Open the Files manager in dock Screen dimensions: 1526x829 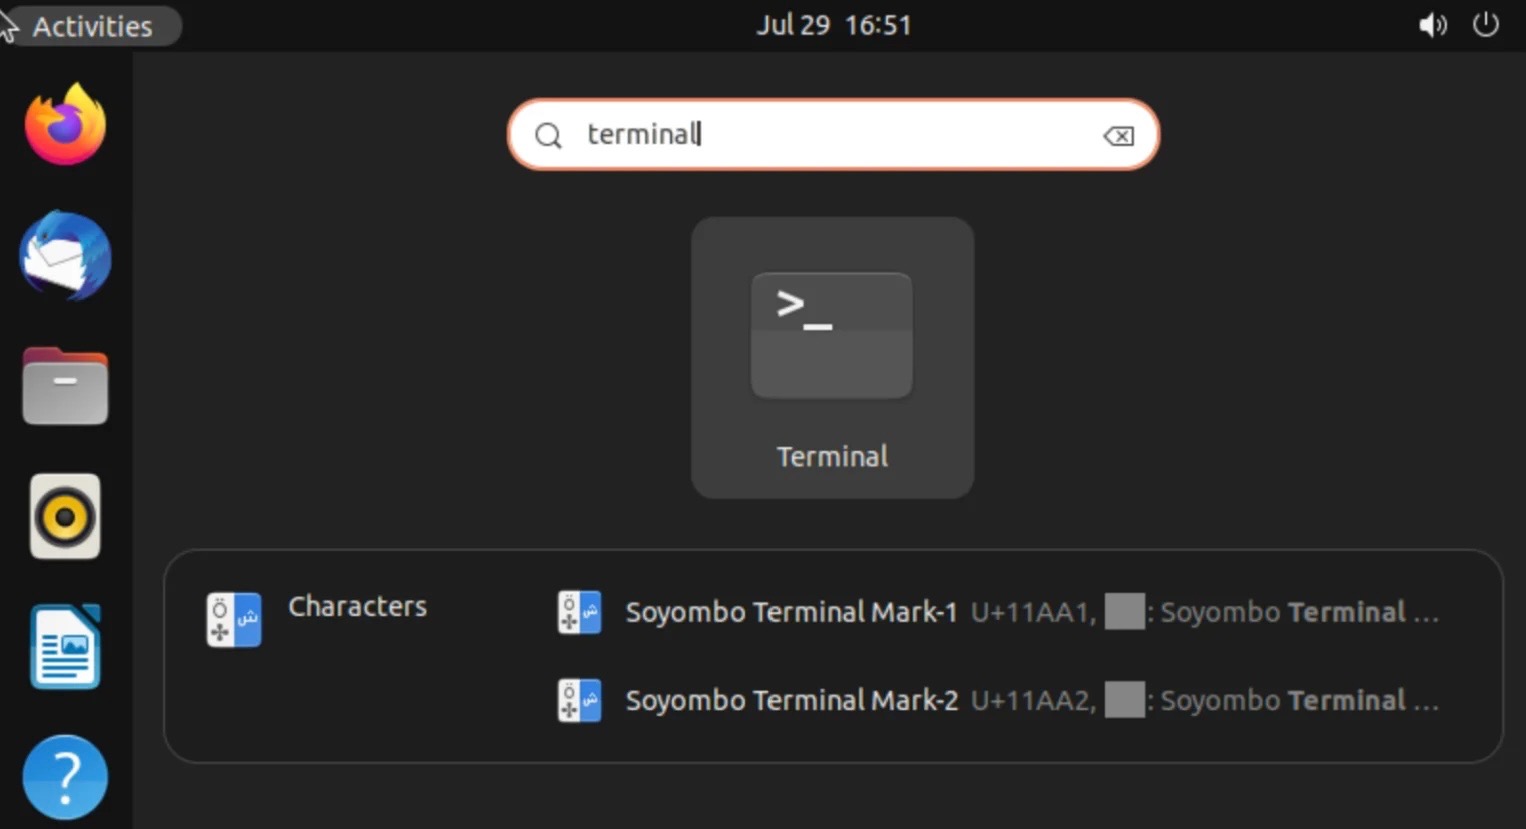point(65,387)
